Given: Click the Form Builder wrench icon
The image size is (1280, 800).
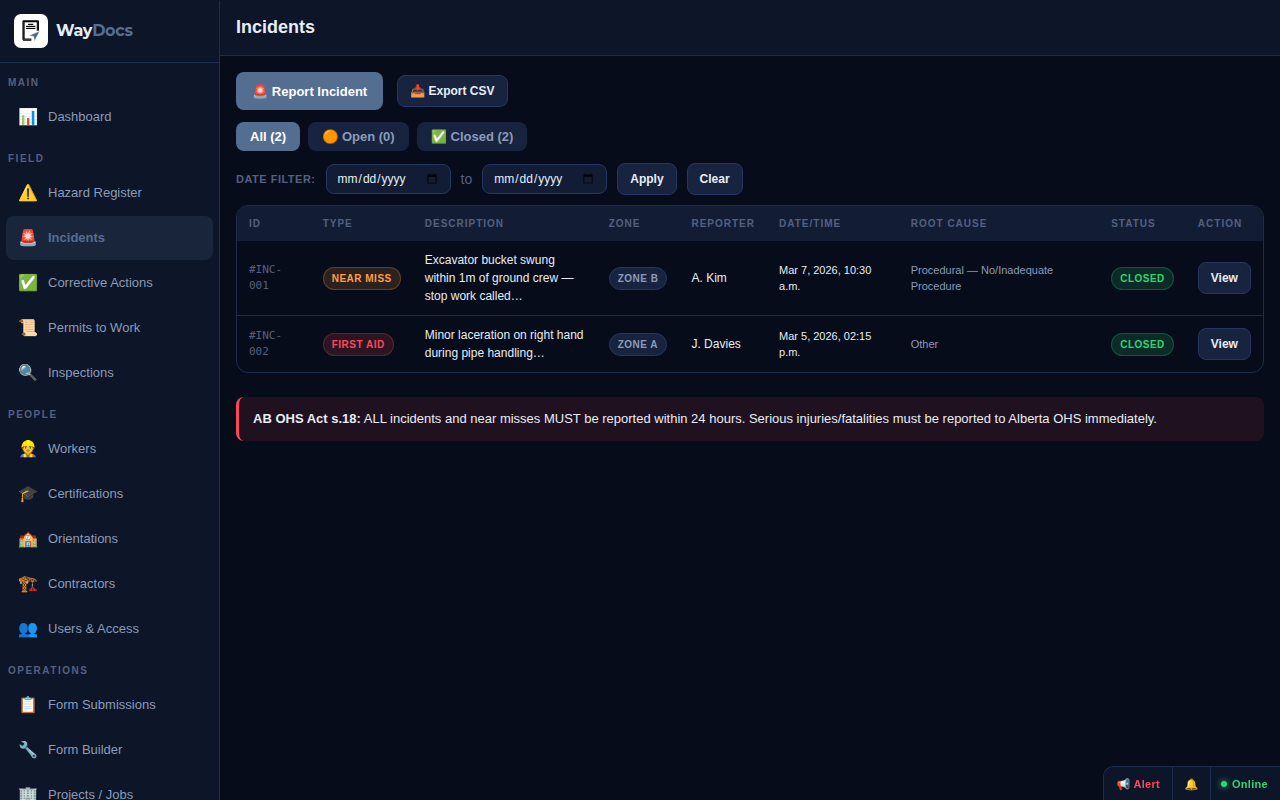Looking at the screenshot, I should (x=28, y=750).
